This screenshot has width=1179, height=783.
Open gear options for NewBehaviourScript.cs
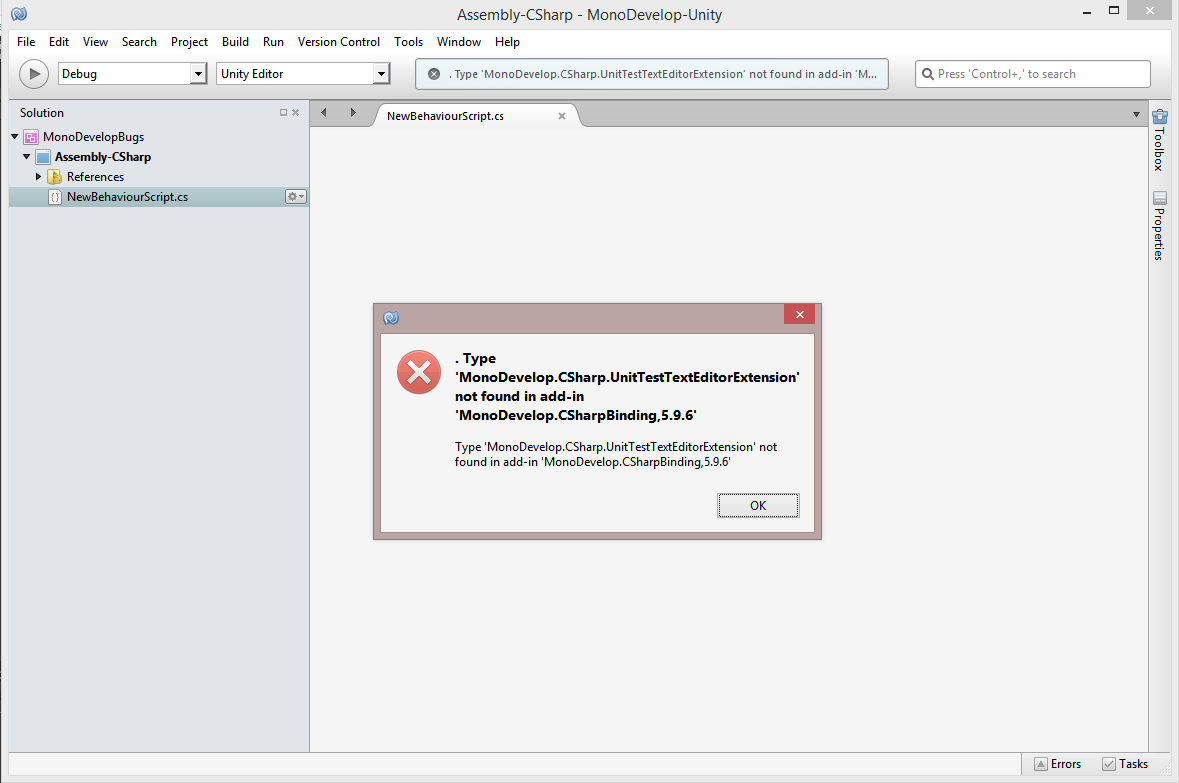(x=296, y=196)
